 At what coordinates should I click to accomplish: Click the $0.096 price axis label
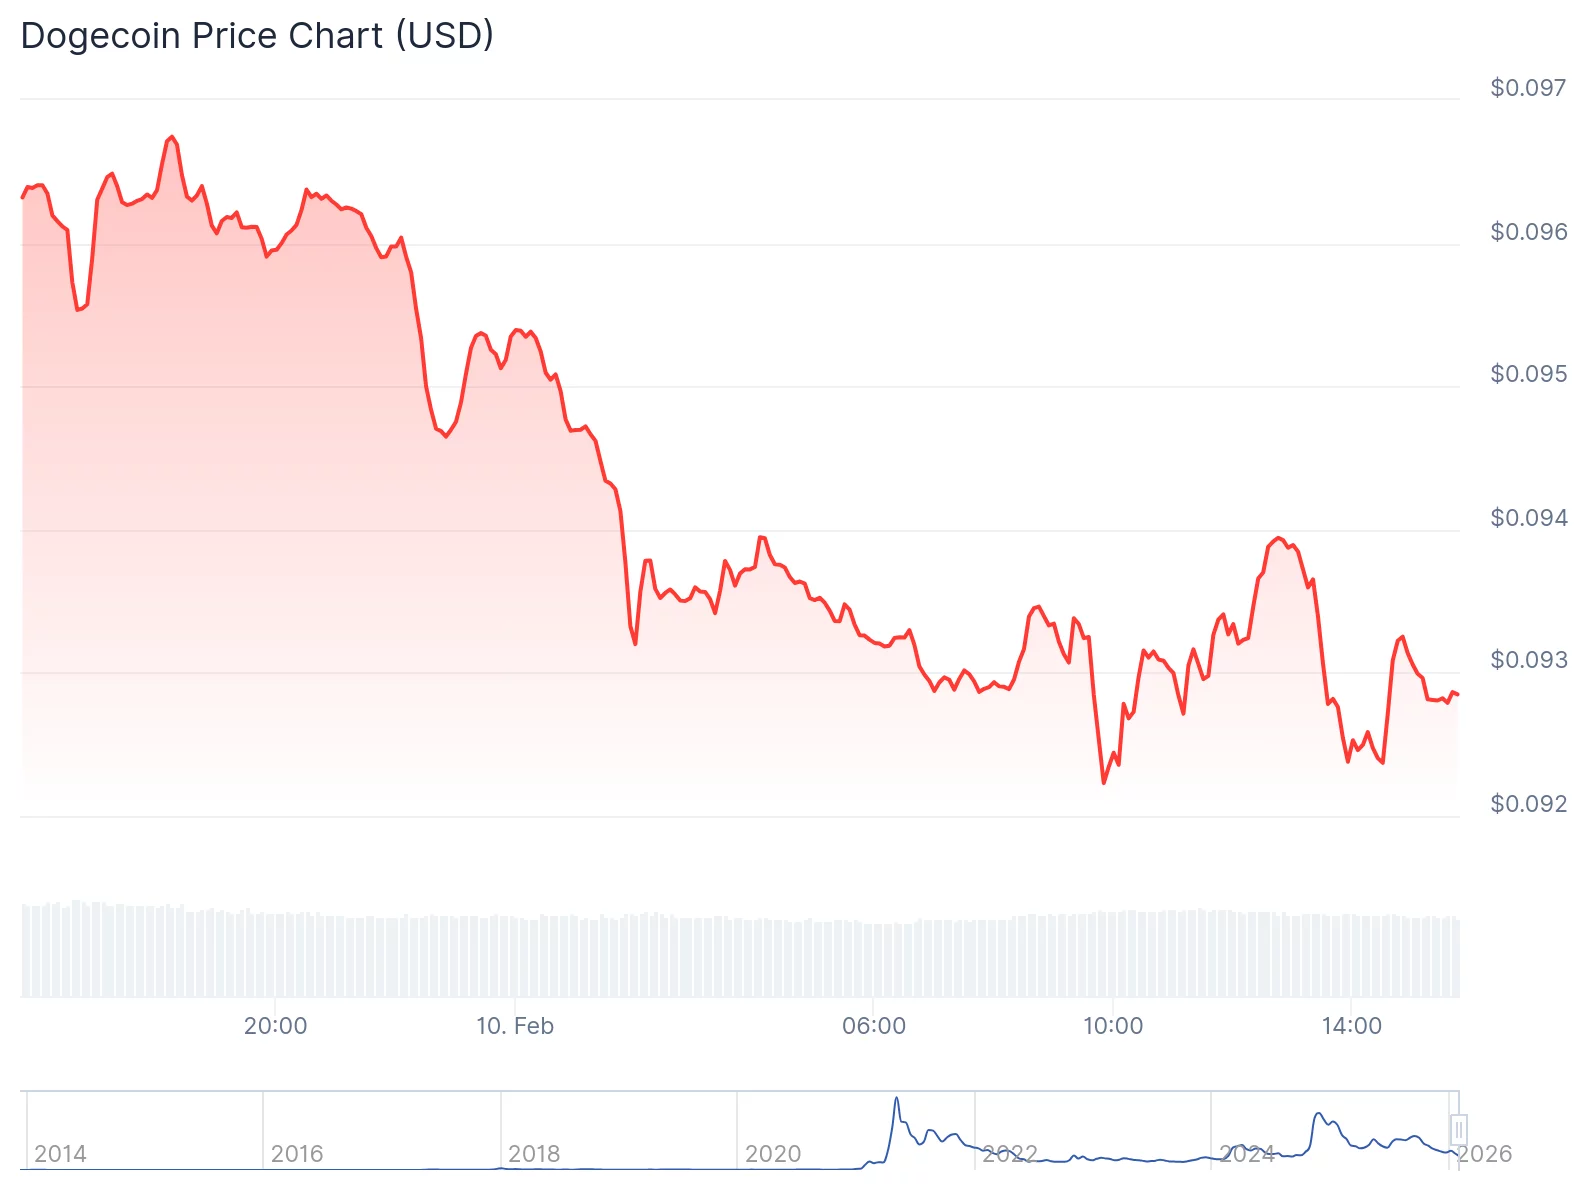click(x=1528, y=232)
